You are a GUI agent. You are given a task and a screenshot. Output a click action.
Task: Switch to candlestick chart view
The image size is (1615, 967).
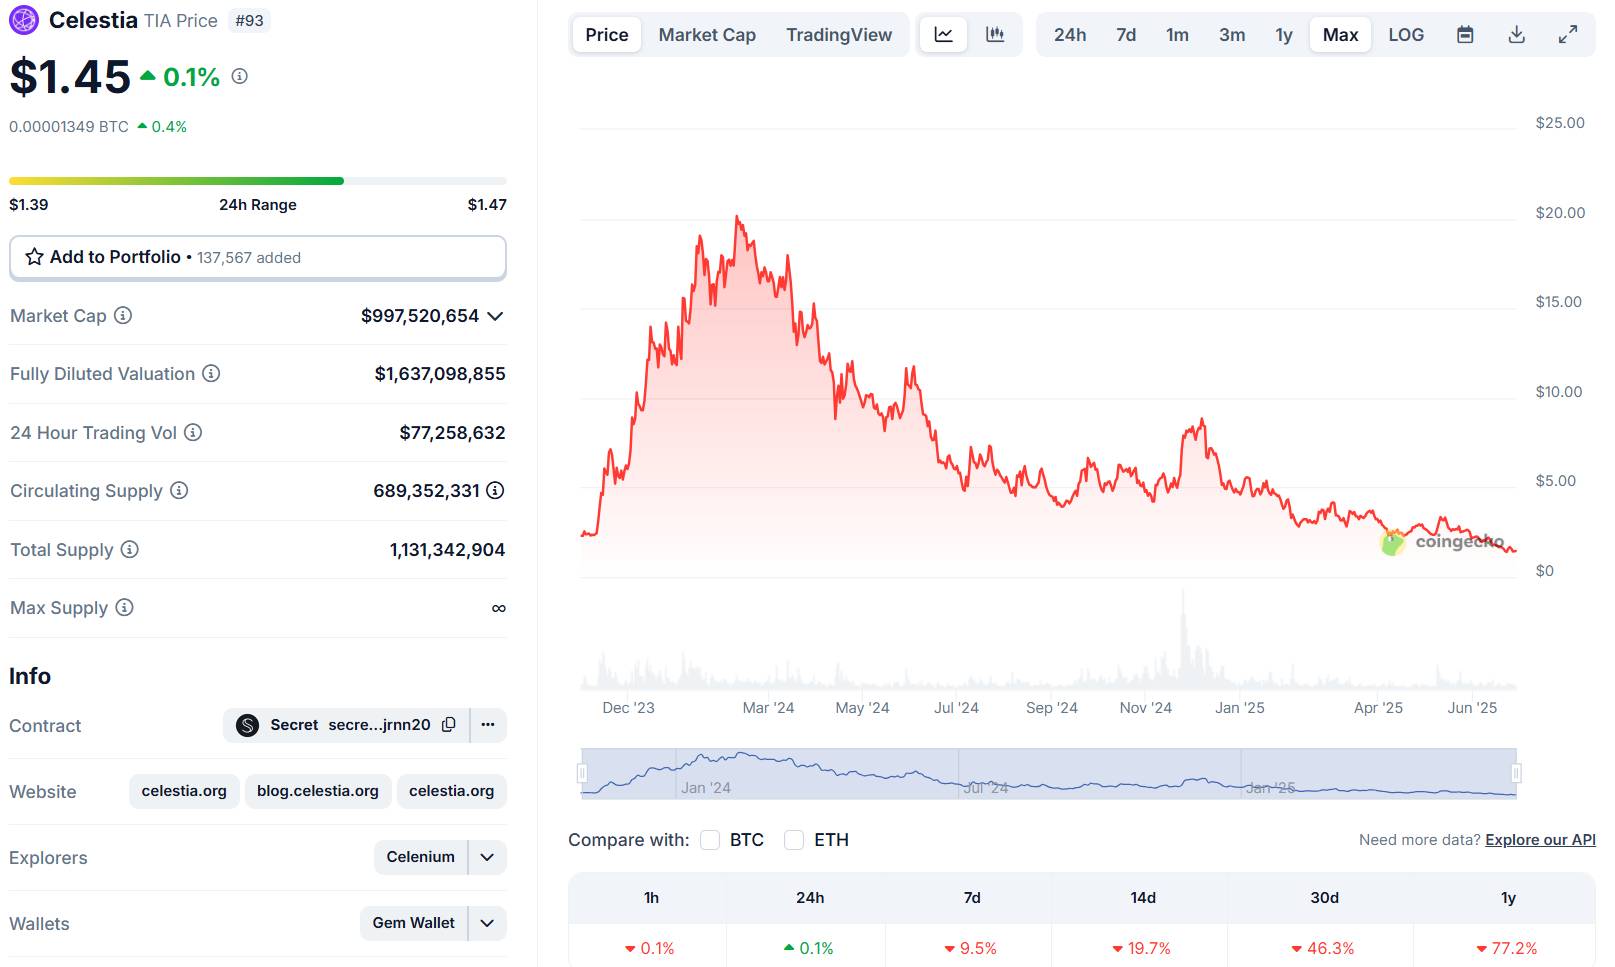(x=995, y=35)
